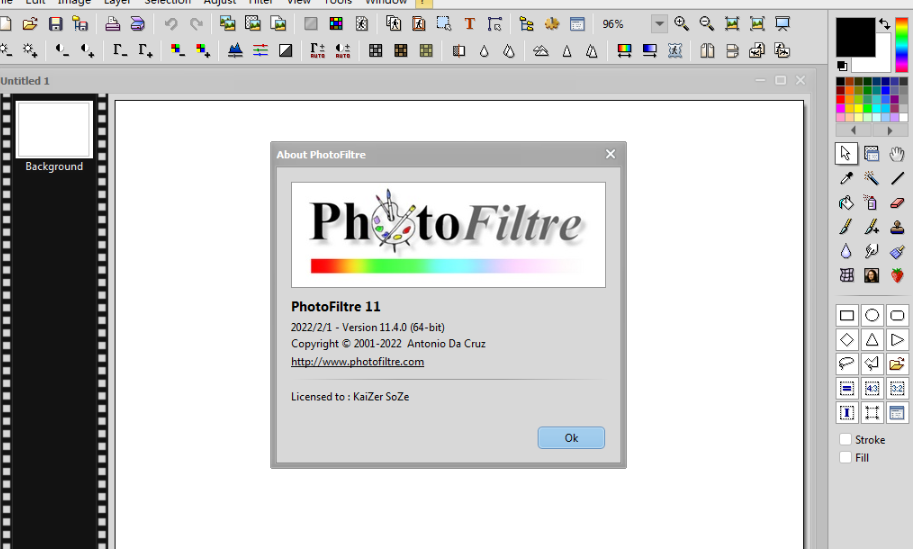Select the Strawberry nozzle tool
This screenshot has width=913, height=549.
[897, 275]
